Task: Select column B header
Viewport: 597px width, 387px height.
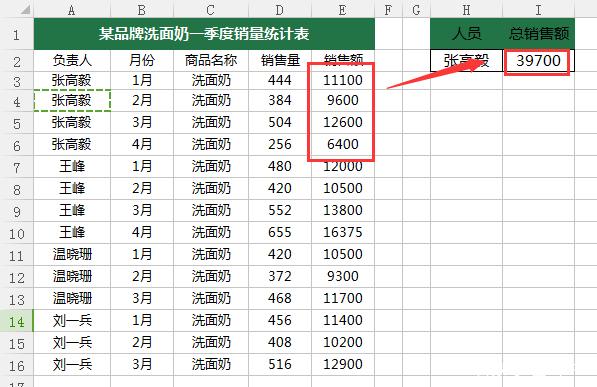Action: click(142, 9)
